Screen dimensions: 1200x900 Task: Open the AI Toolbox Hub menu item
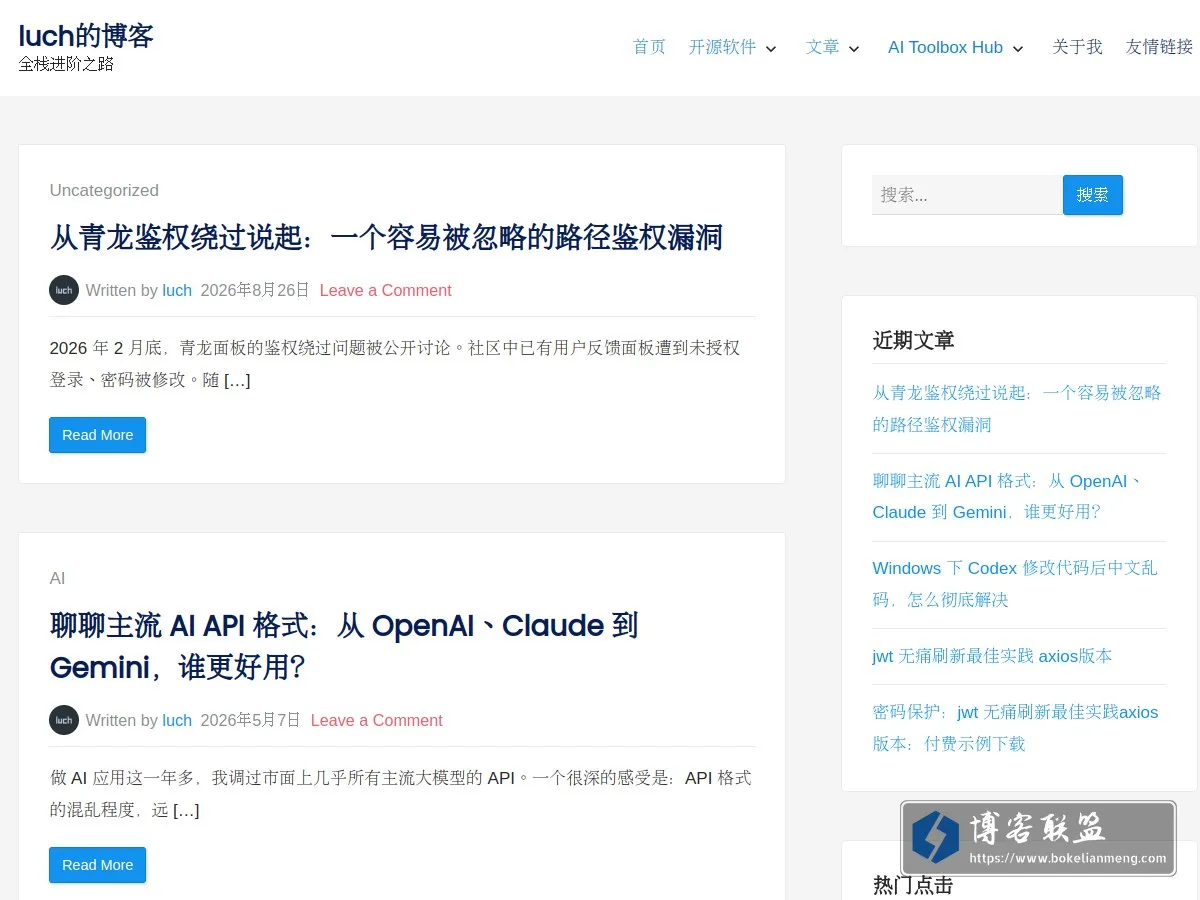pos(945,47)
